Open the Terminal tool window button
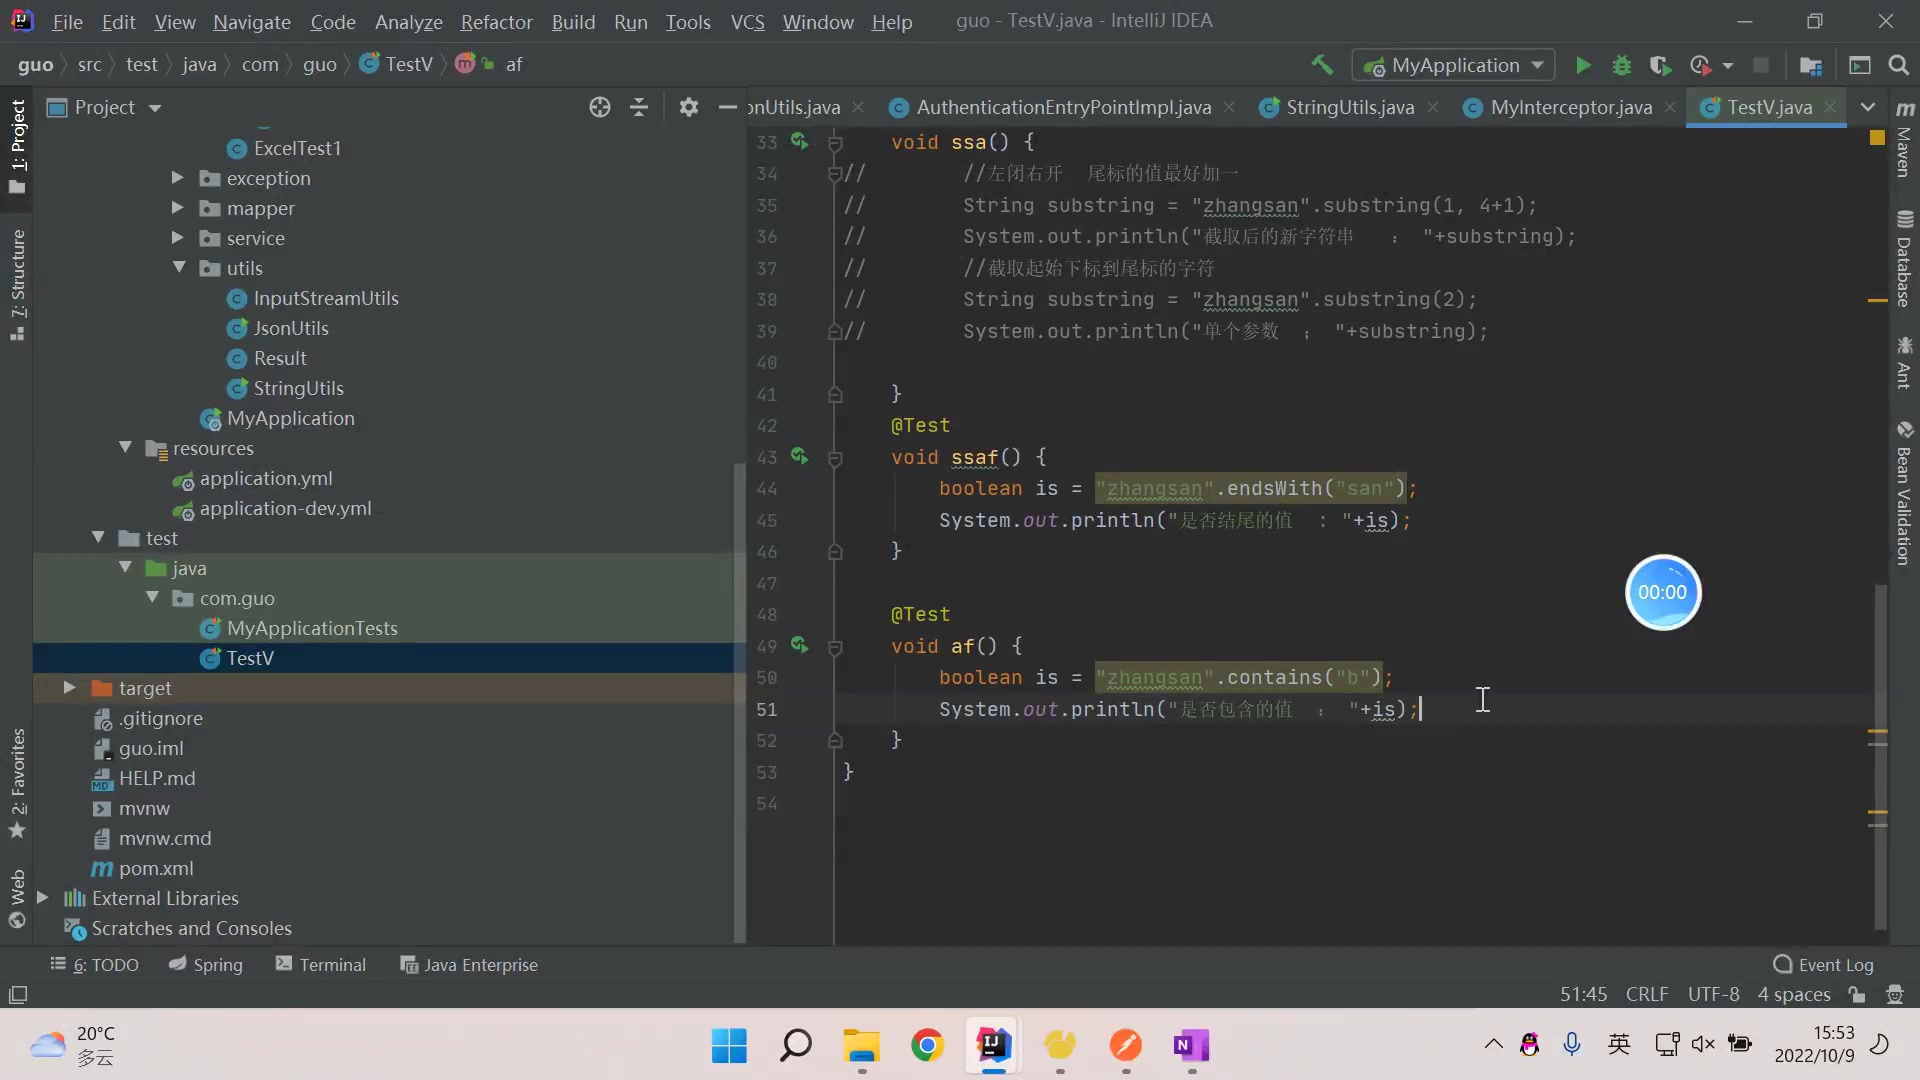The height and width of the screenshot is (1080, 1920). [x=321, y=964]
